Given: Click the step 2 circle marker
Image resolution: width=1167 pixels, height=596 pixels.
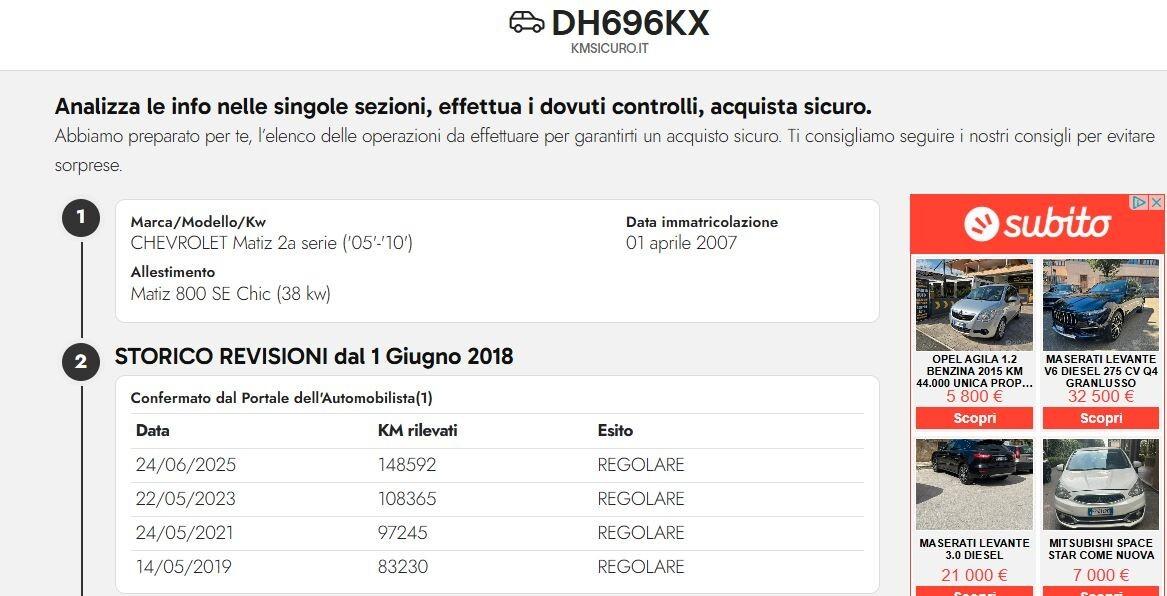Looking at the screenshot, I should (x=81, y=362).
